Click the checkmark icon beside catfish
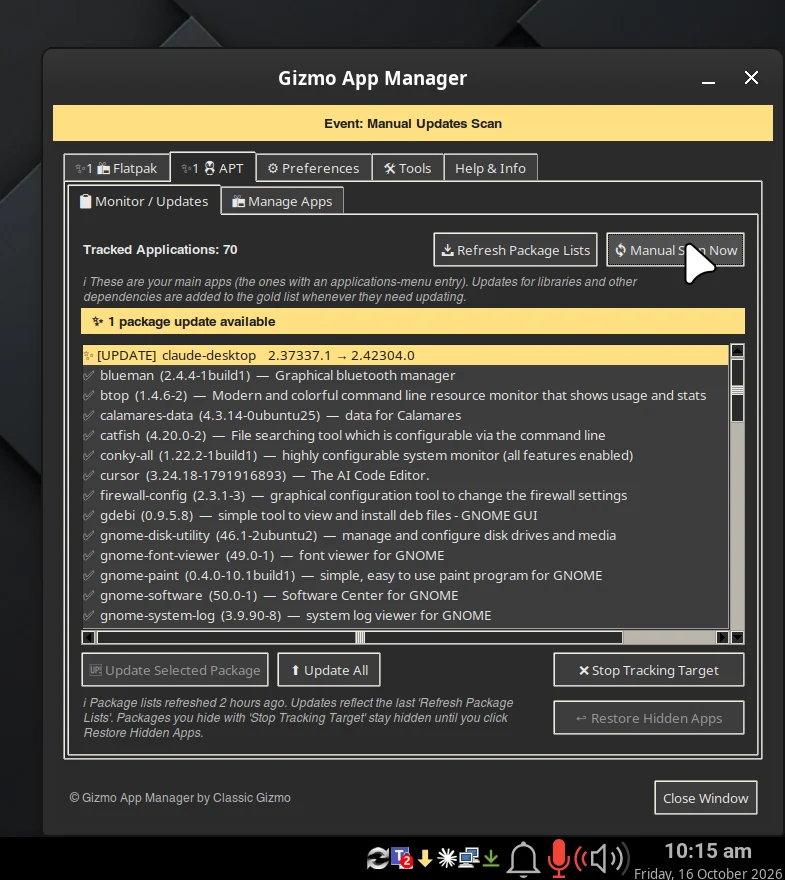The width and height of the screenshot is (785, 880). tap(89, 435)
